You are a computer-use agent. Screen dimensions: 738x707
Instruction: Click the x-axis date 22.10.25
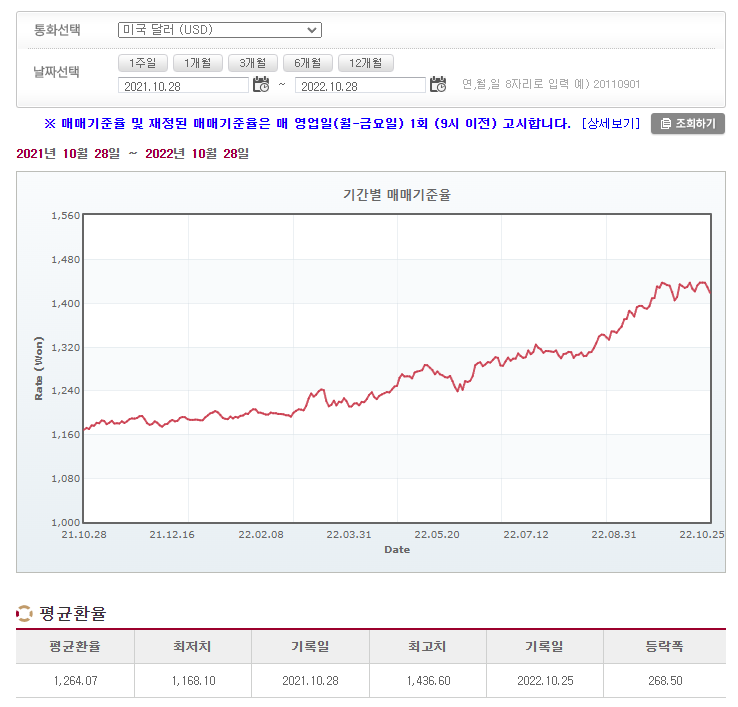coord(702,535)
